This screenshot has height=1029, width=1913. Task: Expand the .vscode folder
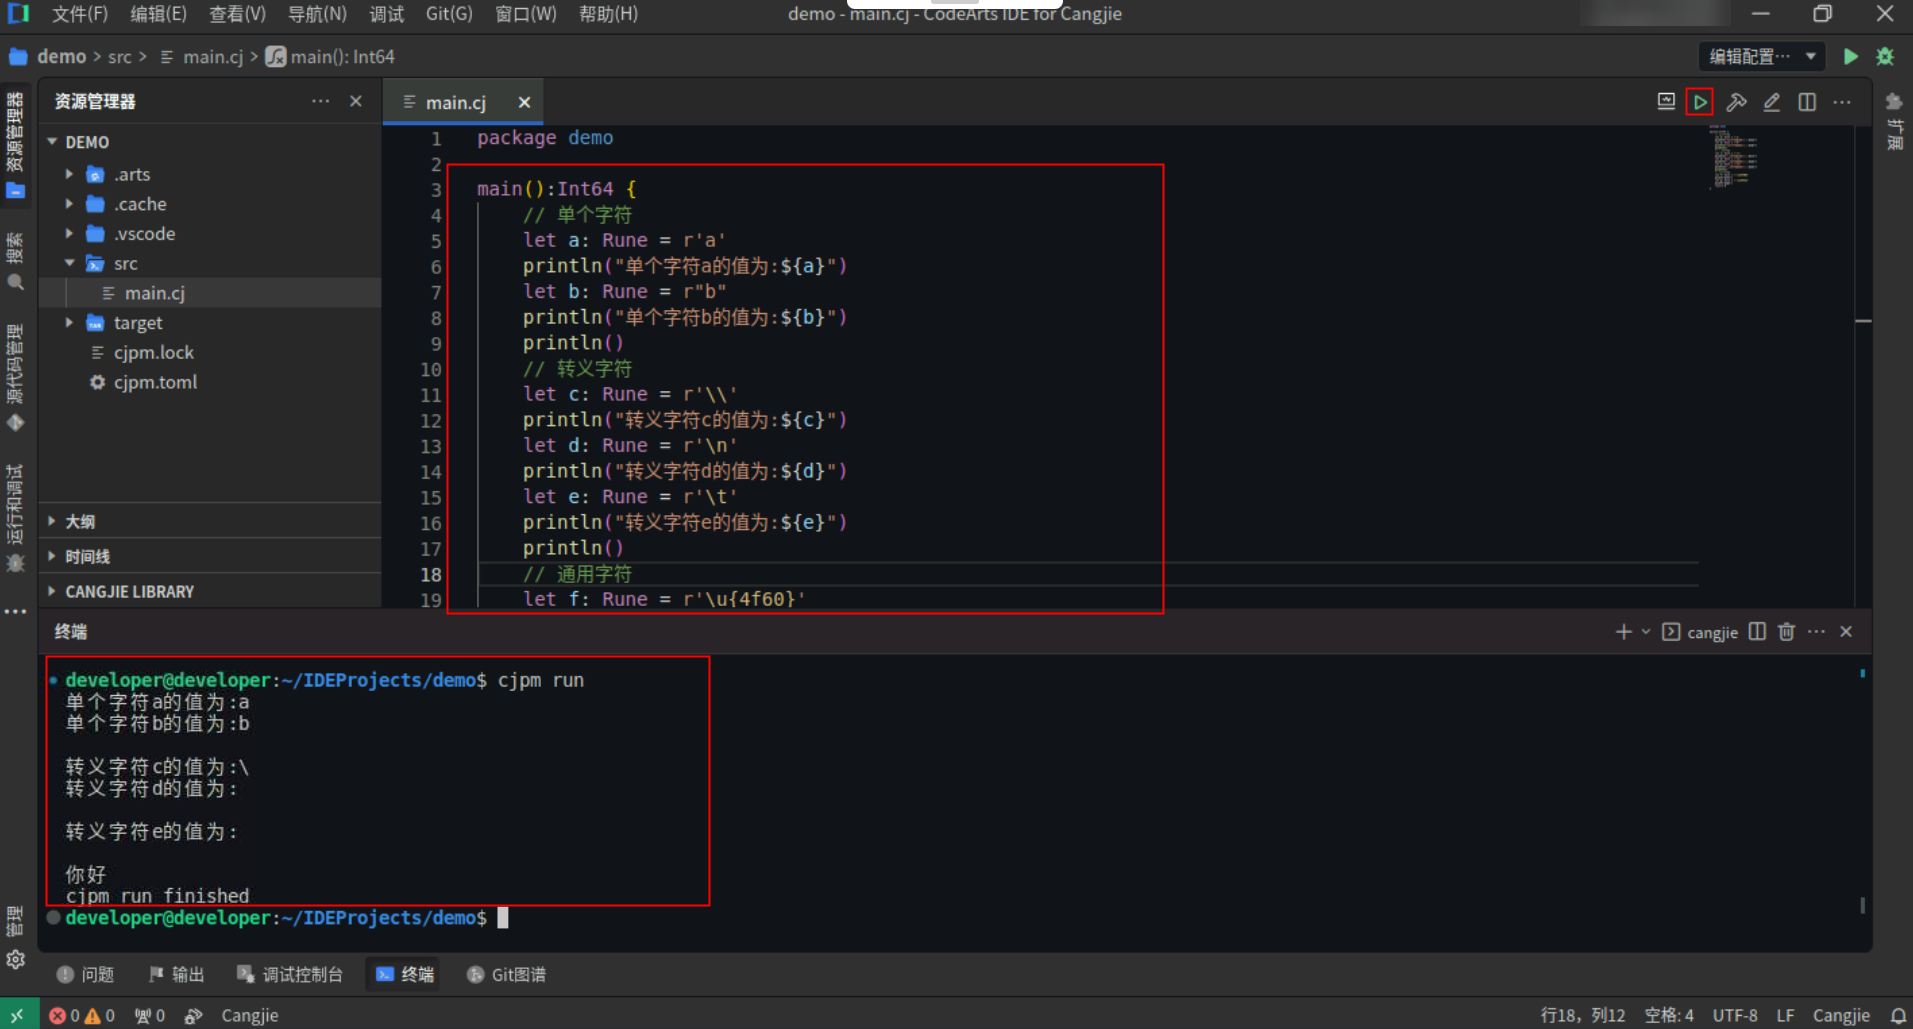click(x=69, y=234)
